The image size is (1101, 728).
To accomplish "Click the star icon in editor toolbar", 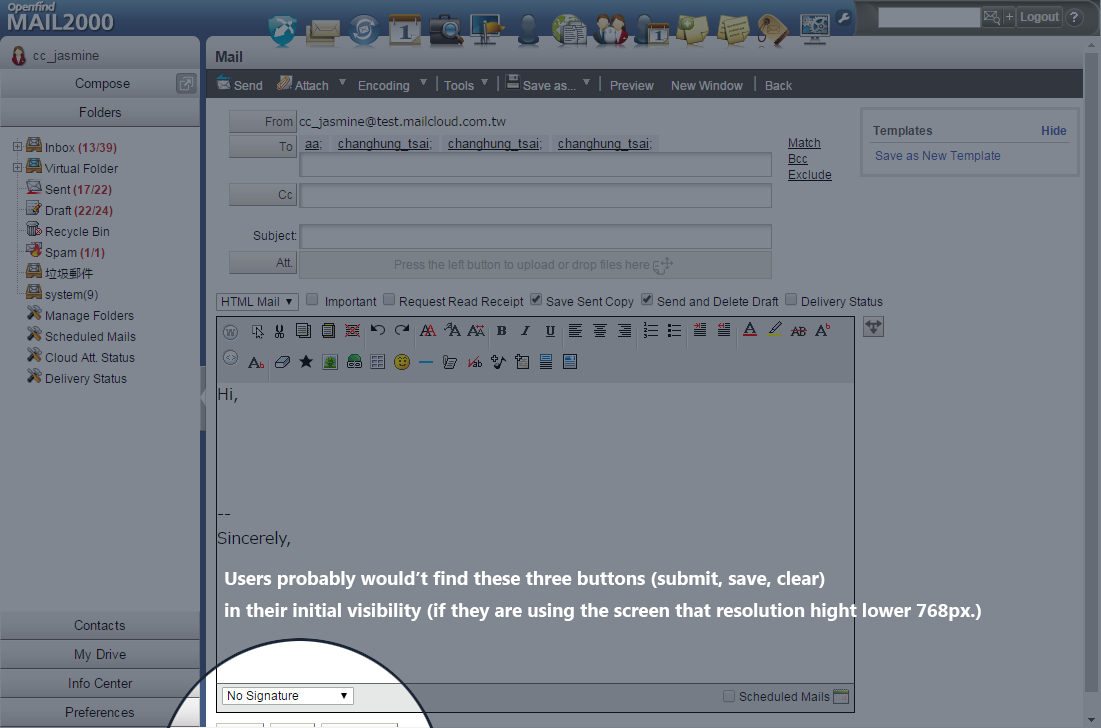I will pyautogui.click(x=306, y=362).
